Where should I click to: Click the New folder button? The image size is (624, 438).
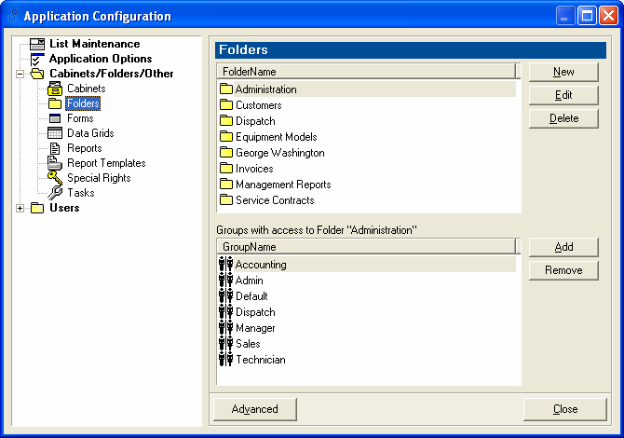564,72
